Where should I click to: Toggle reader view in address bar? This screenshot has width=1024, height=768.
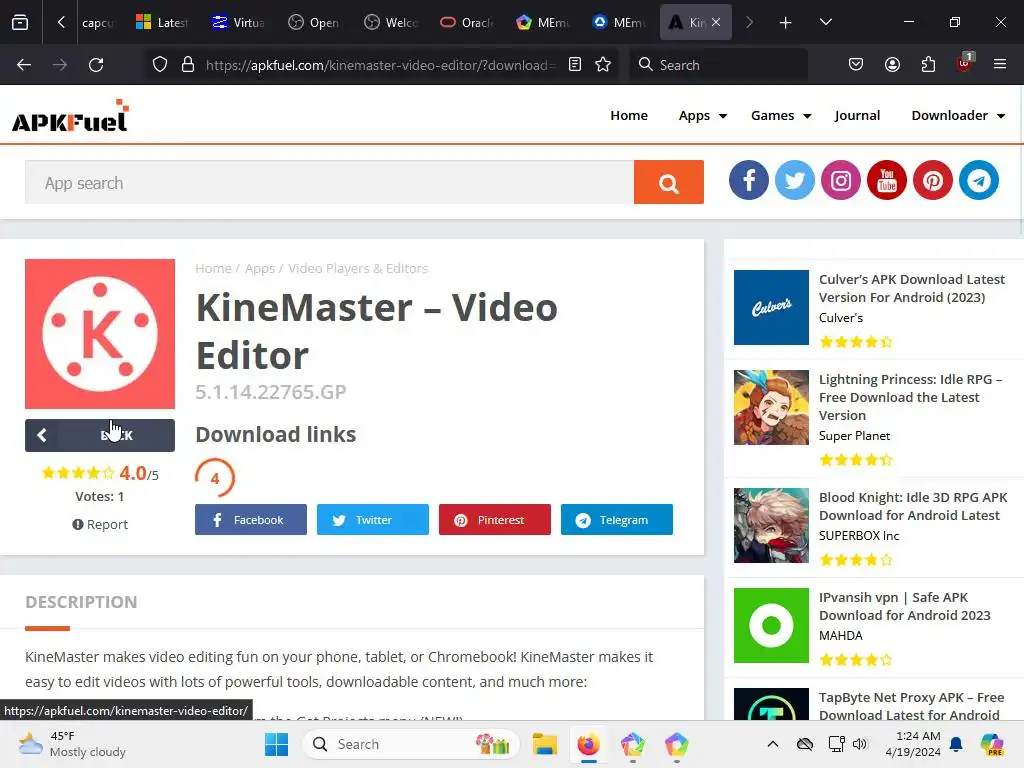coord(575,65)
